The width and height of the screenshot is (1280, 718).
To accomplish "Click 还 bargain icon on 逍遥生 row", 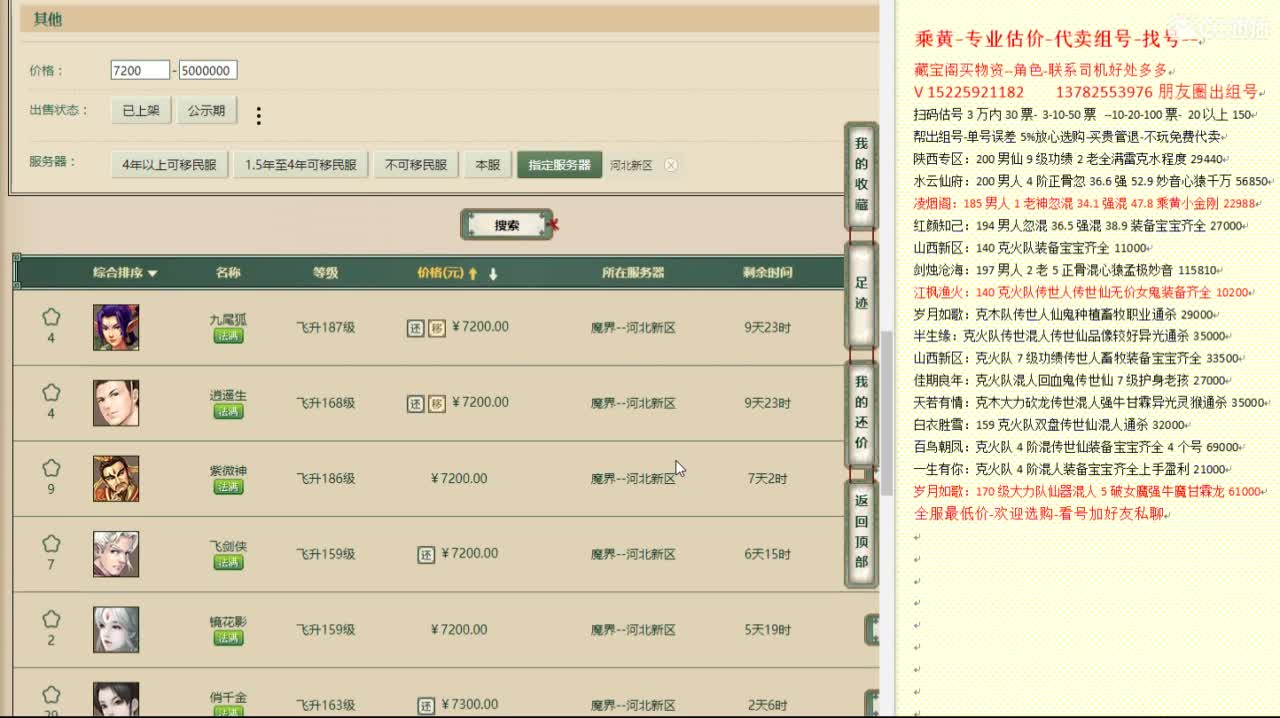I will tap(416, 403).
